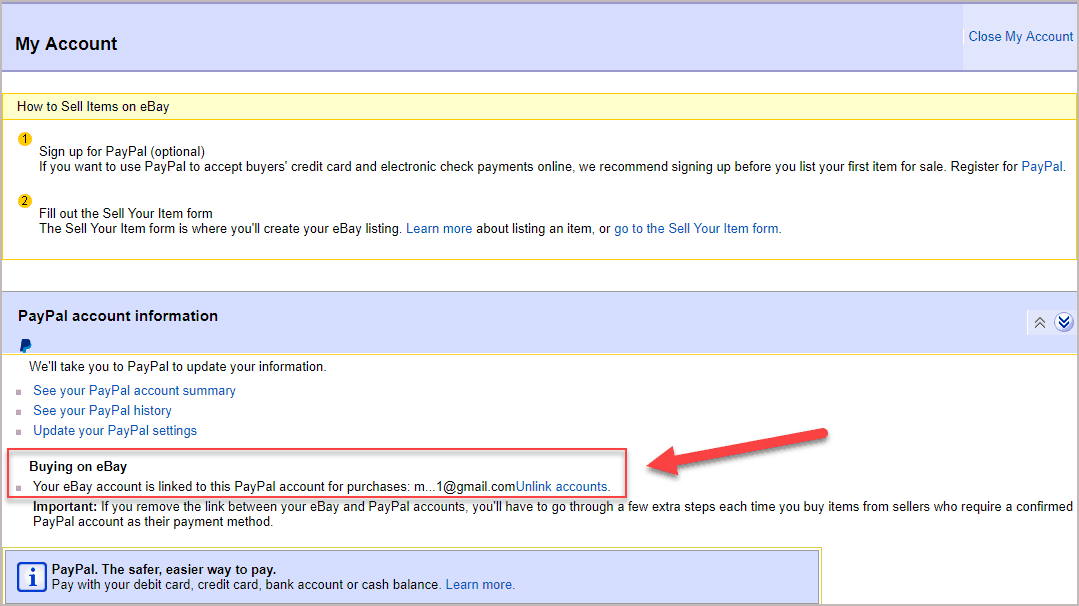Update your PayPal settings

115,431
